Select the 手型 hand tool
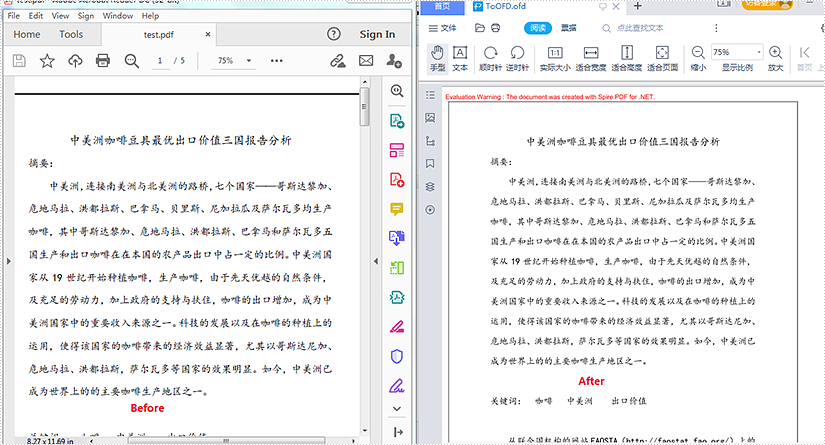 437,58
